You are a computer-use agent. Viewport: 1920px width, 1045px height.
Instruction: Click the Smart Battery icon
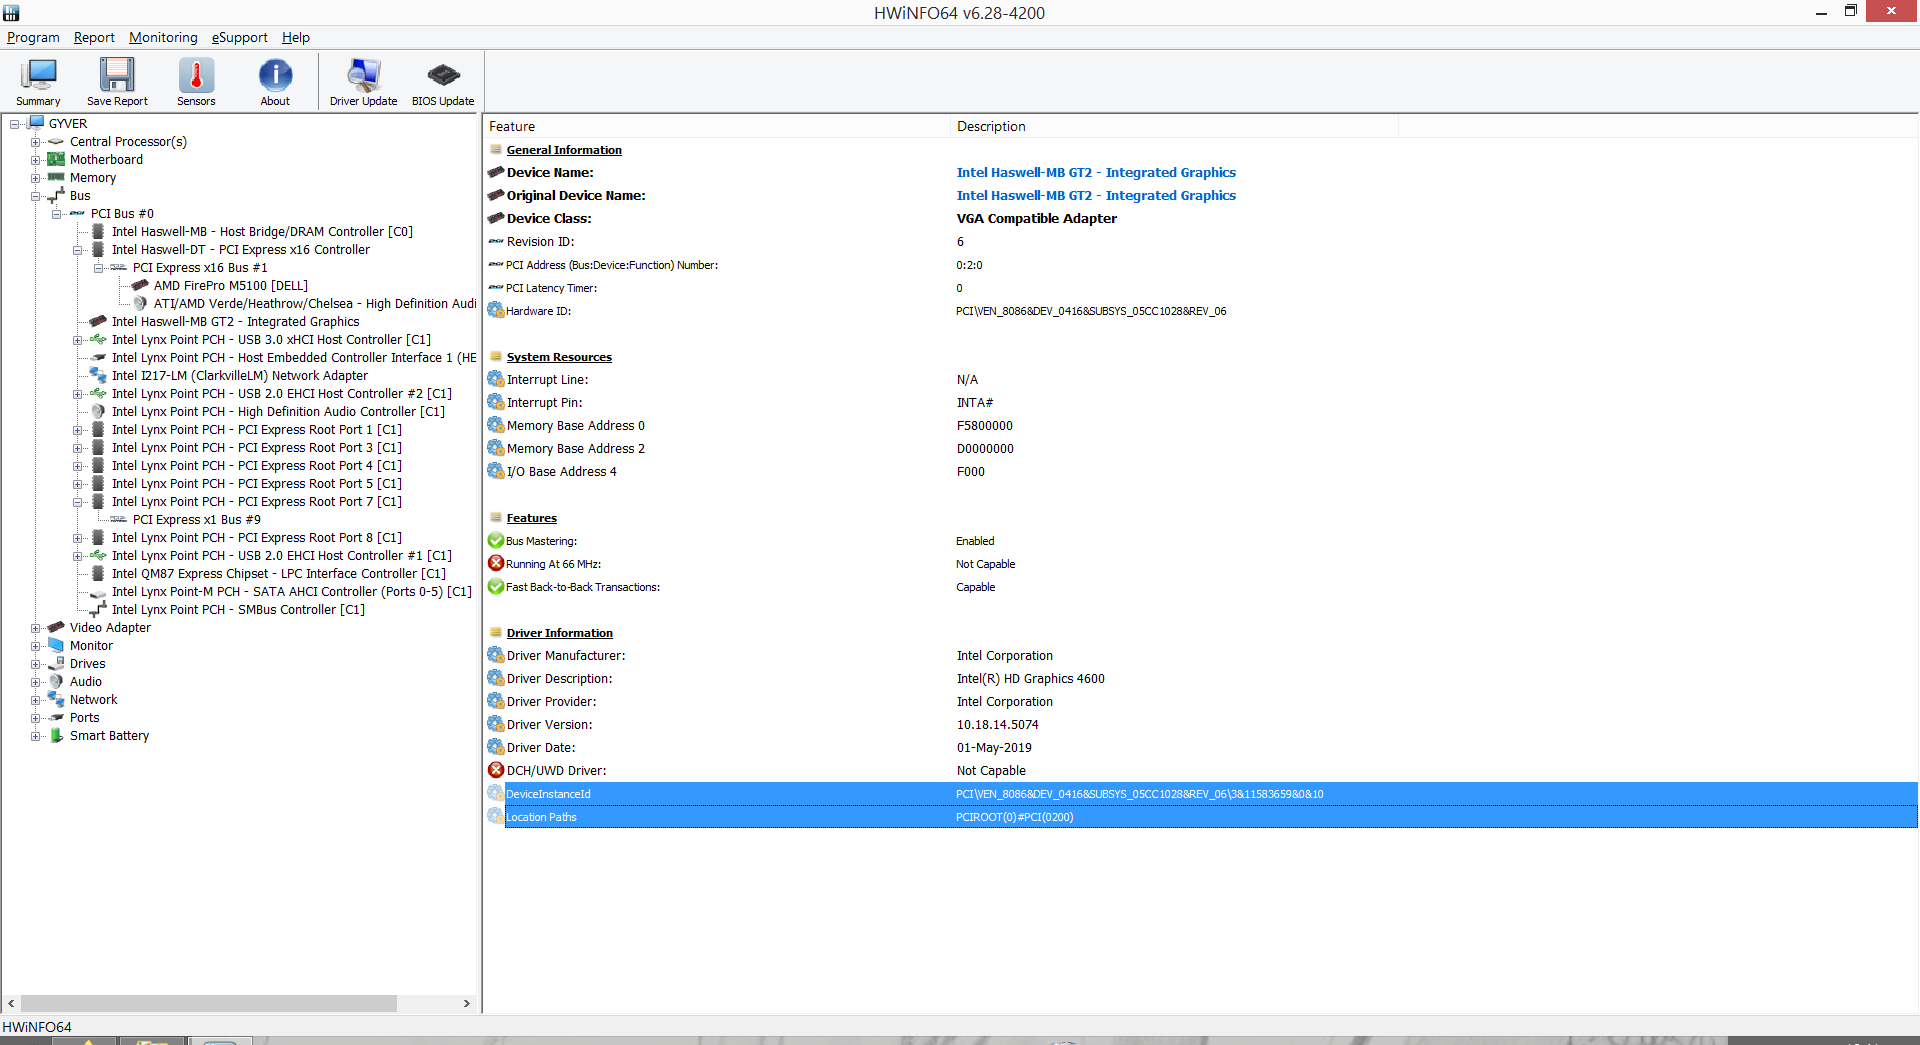(x=56, y=736)
